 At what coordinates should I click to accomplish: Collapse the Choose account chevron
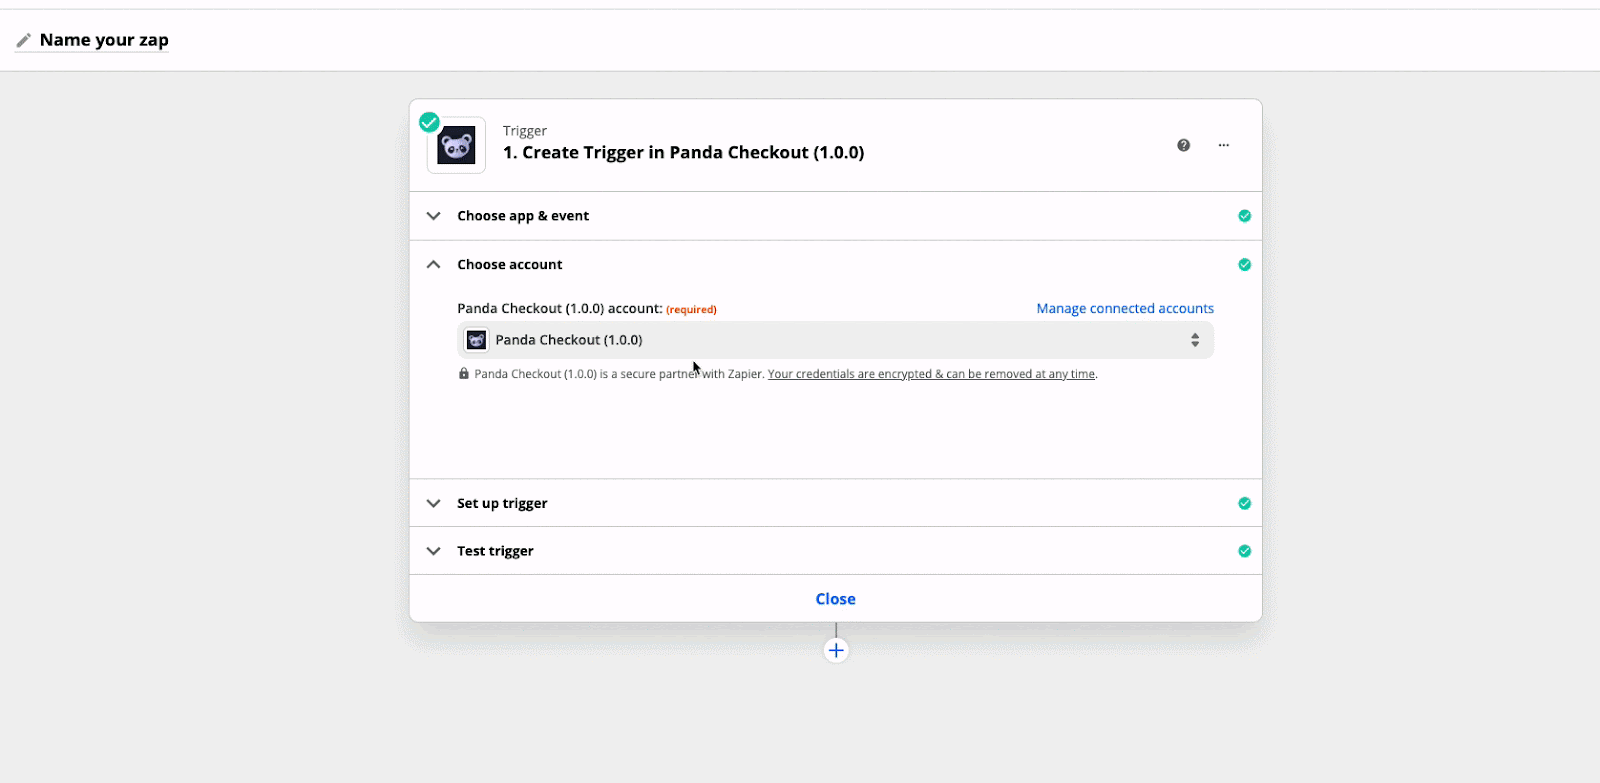point(433,265)
